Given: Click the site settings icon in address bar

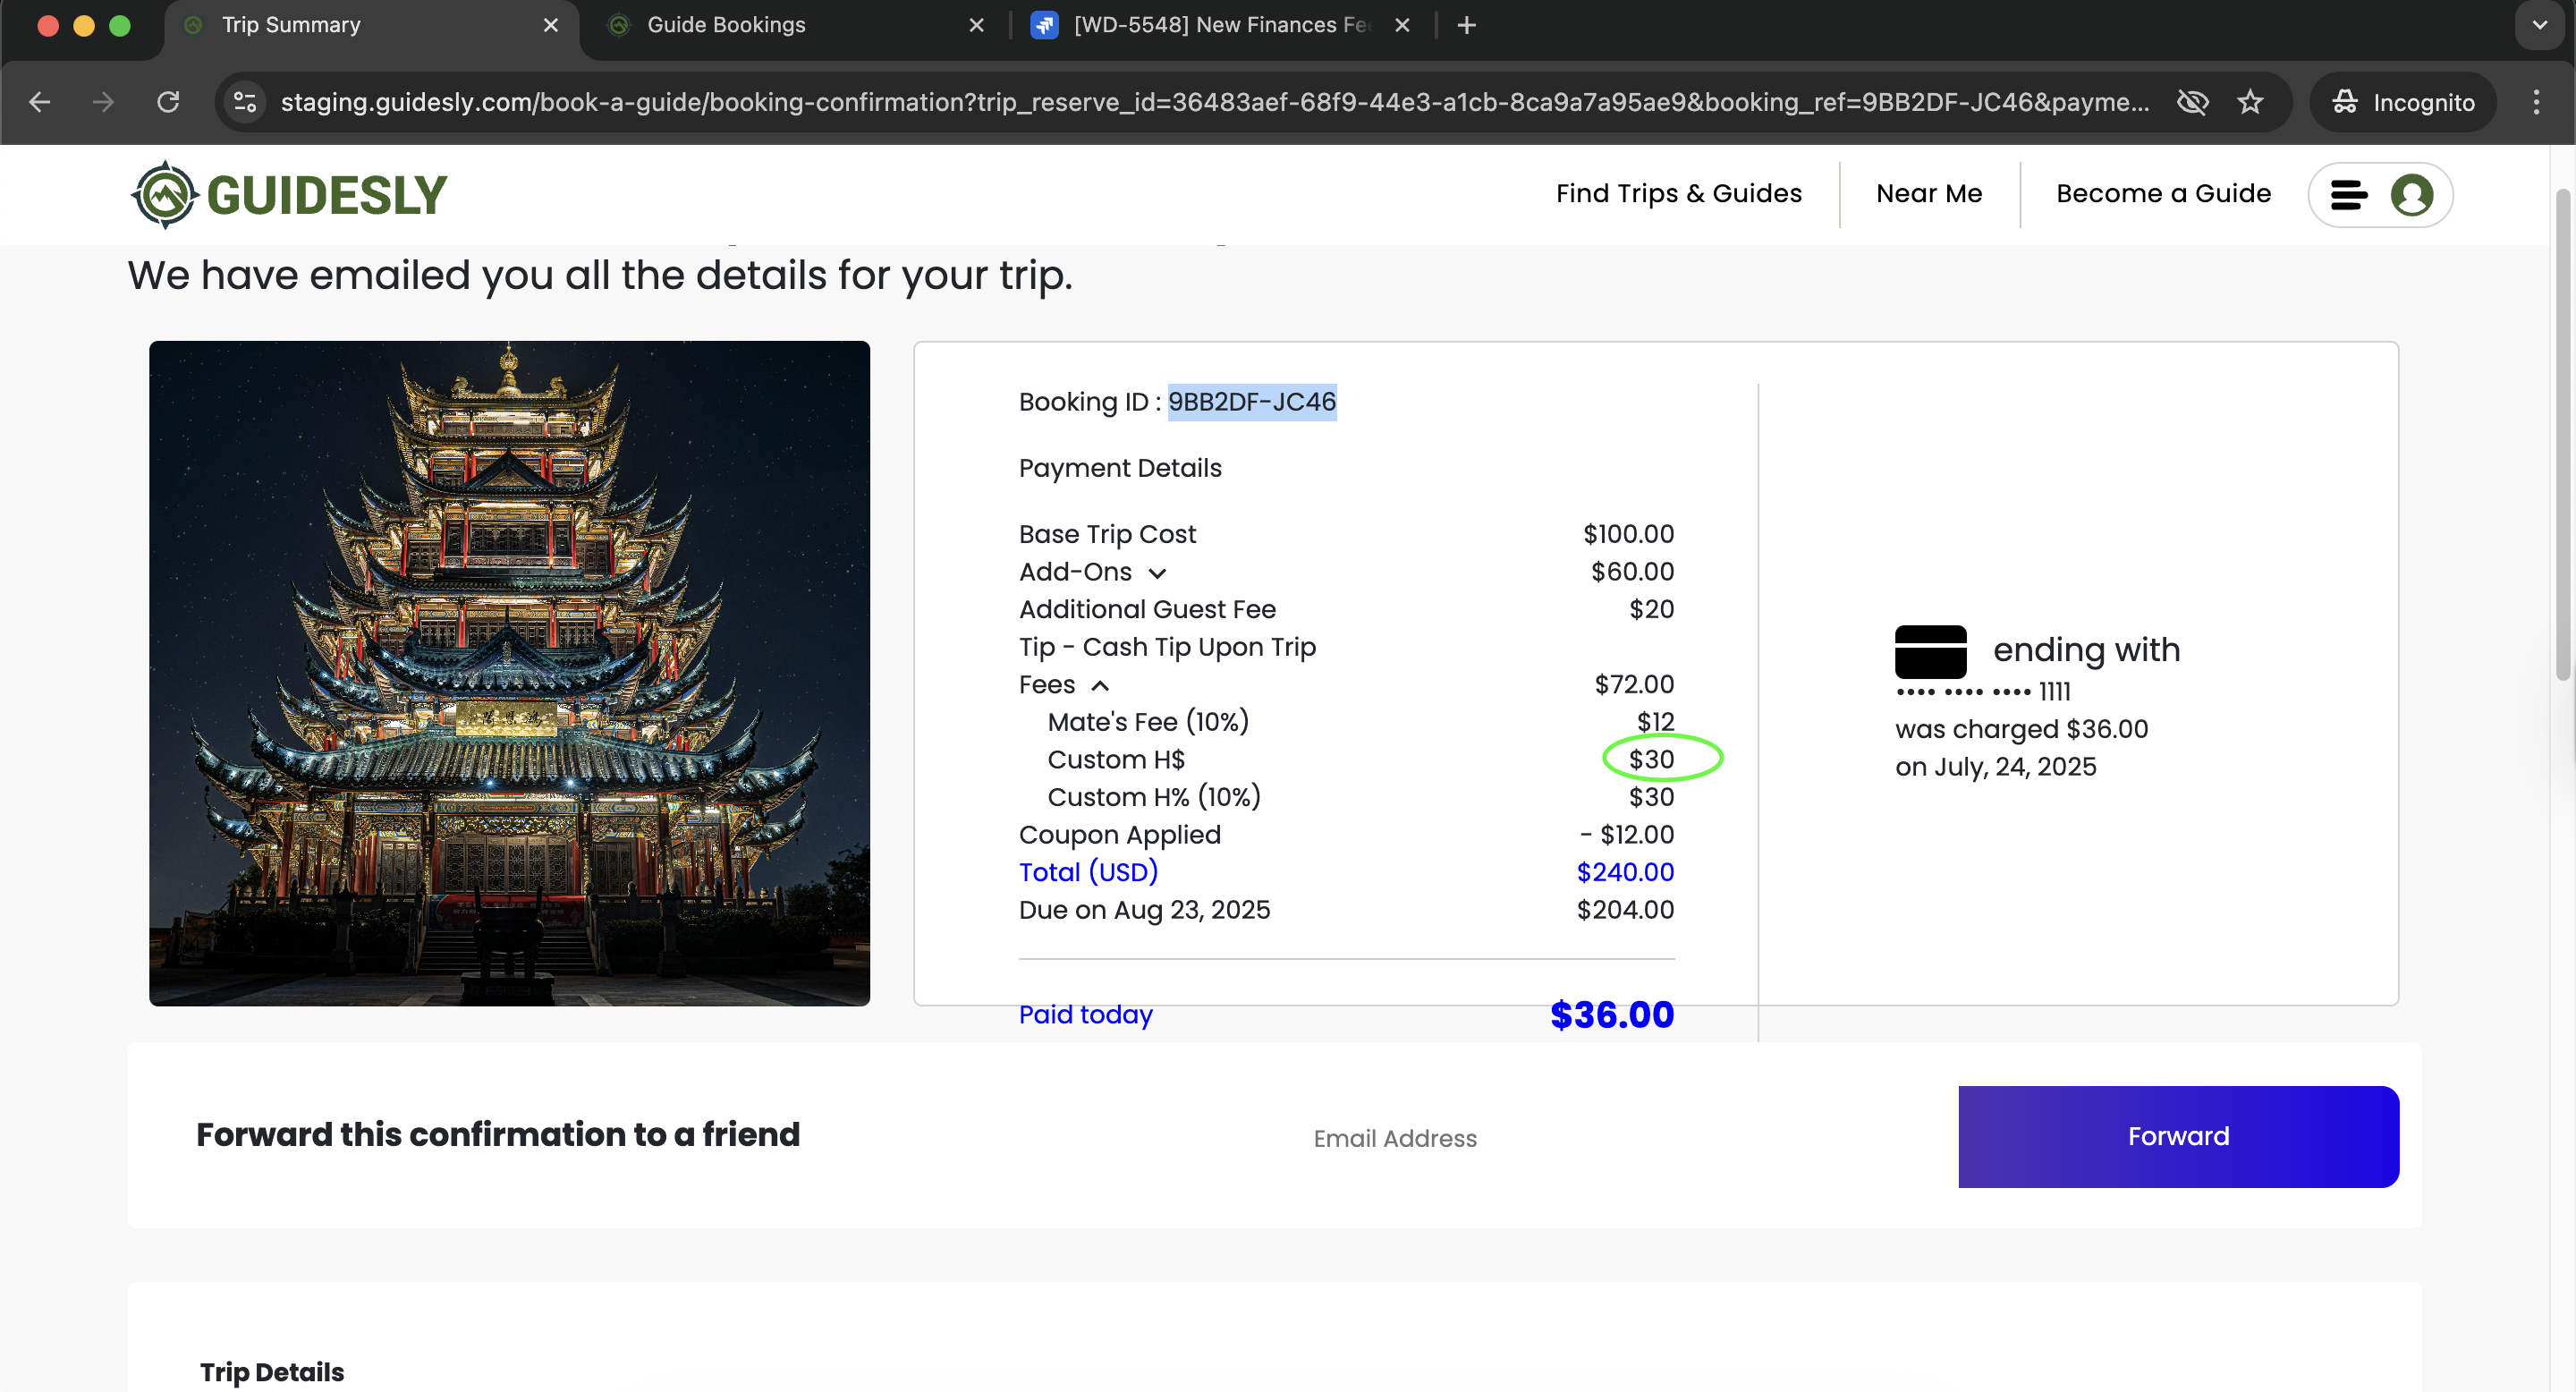Looking at the screenshot, I should click(245, 102).
